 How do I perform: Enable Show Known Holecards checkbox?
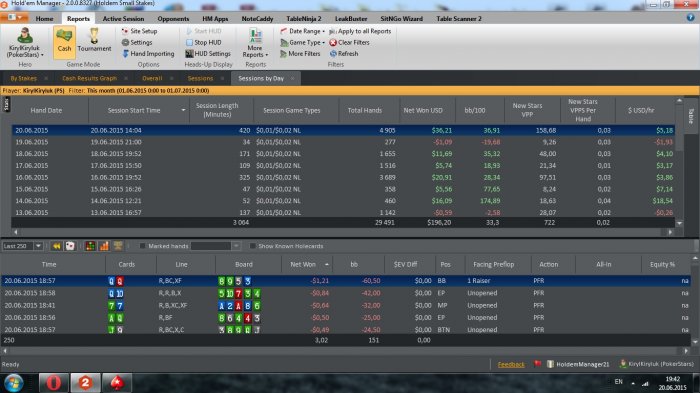(252, 246)
